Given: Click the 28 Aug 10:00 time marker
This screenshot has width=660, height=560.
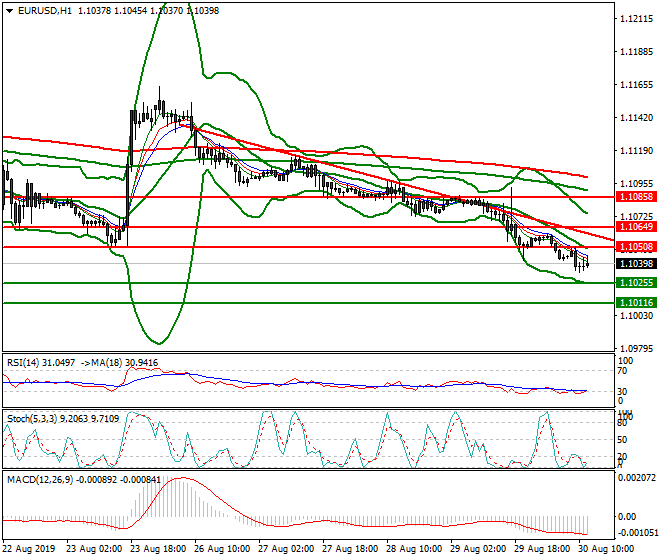Looking at the screenshot, I should click(417, 550).
